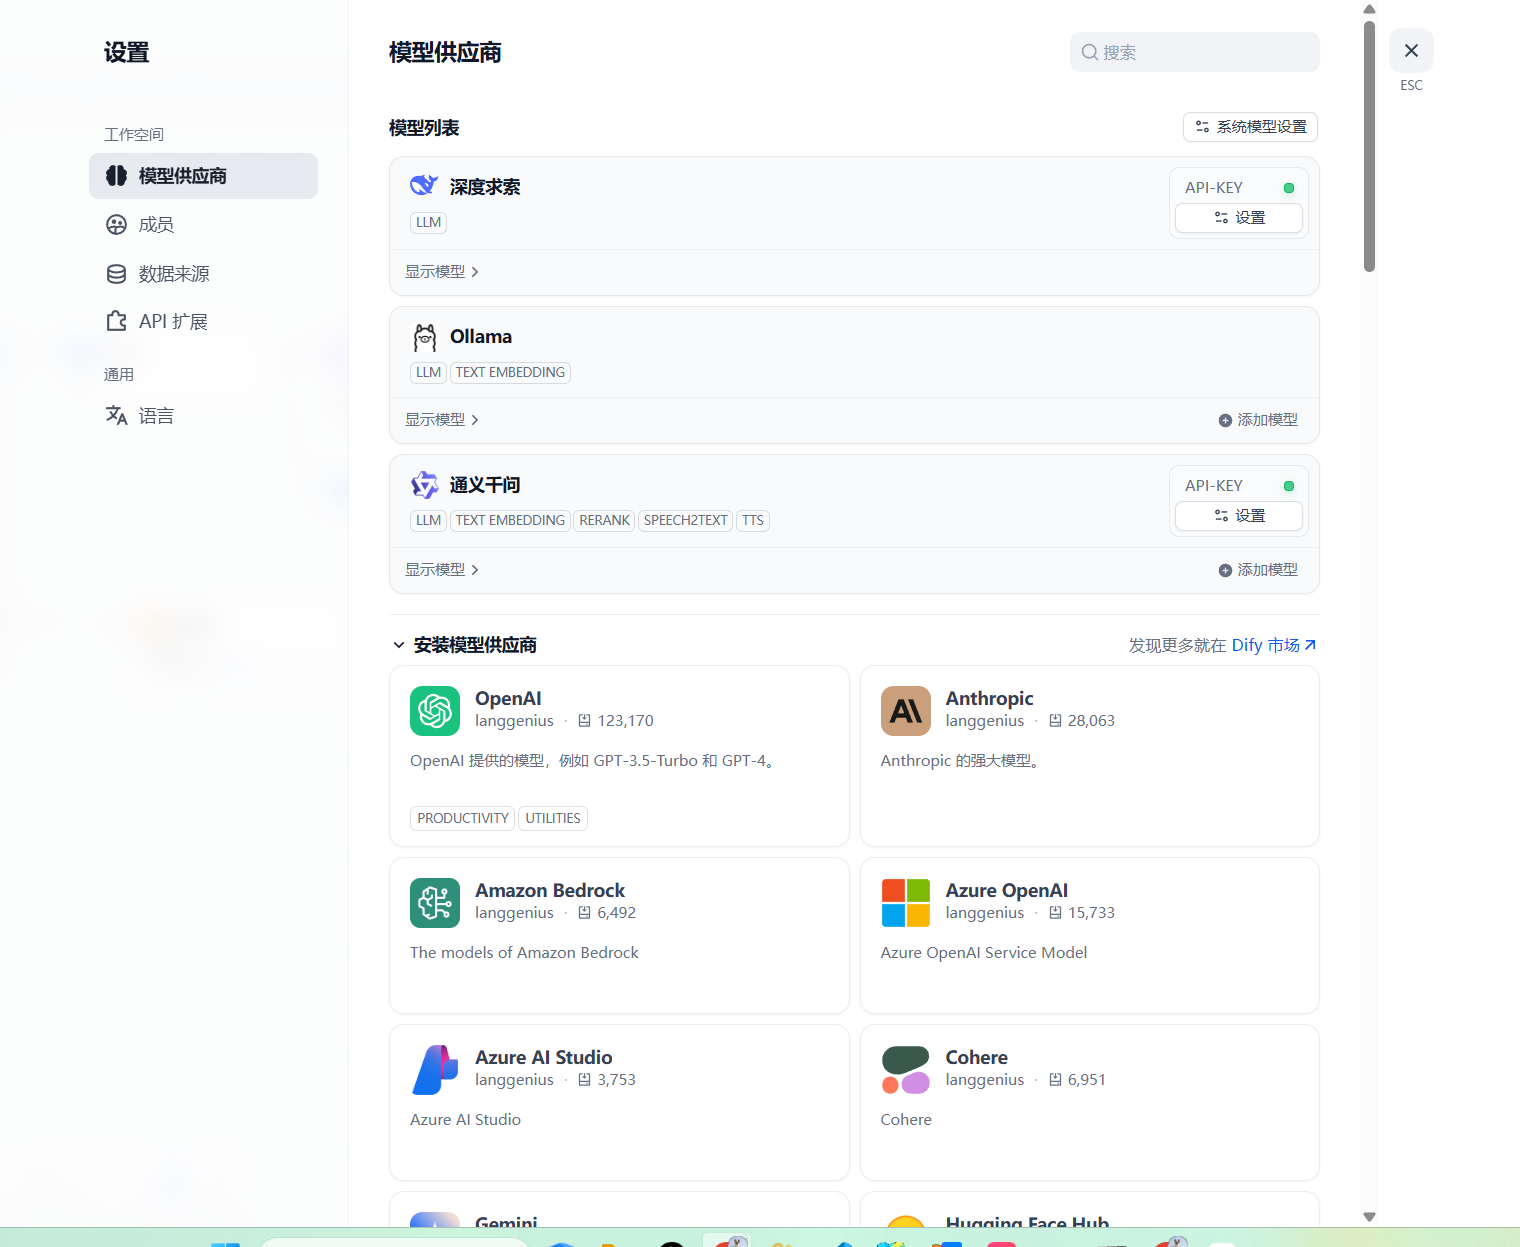
Task: Expand 显示模型 under Ollama
Action: (441, 420)
